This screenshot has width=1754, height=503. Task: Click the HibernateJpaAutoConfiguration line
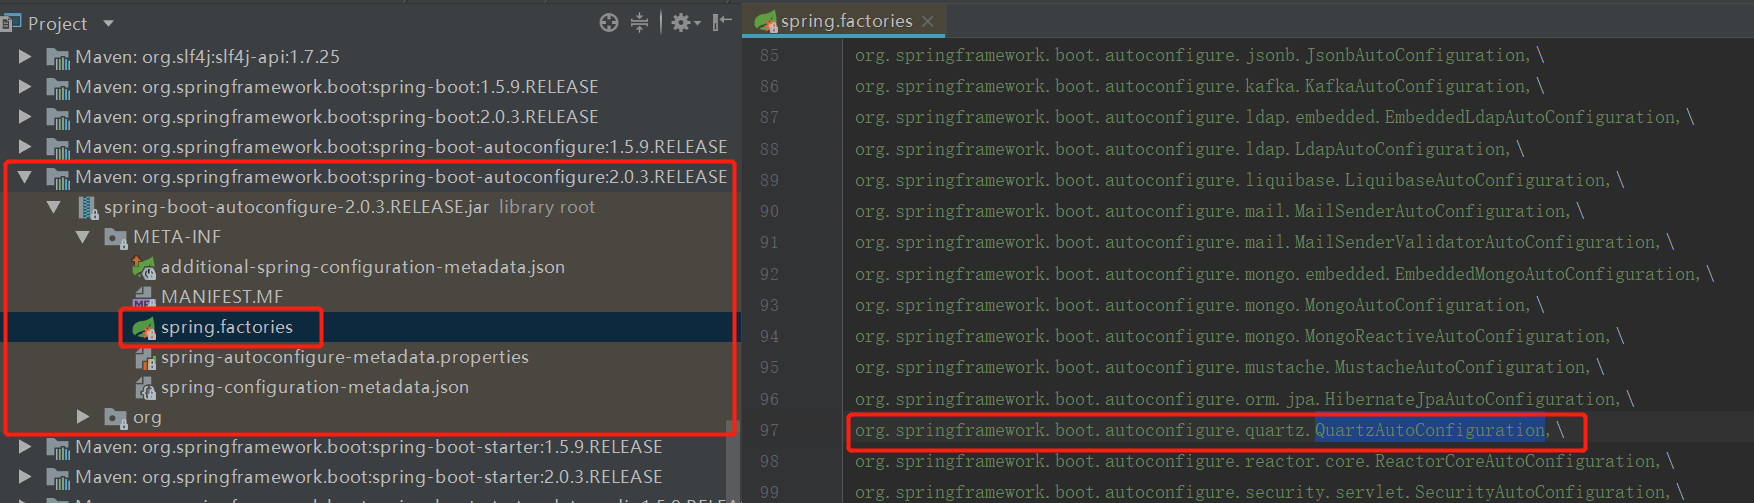[1245, 399]
